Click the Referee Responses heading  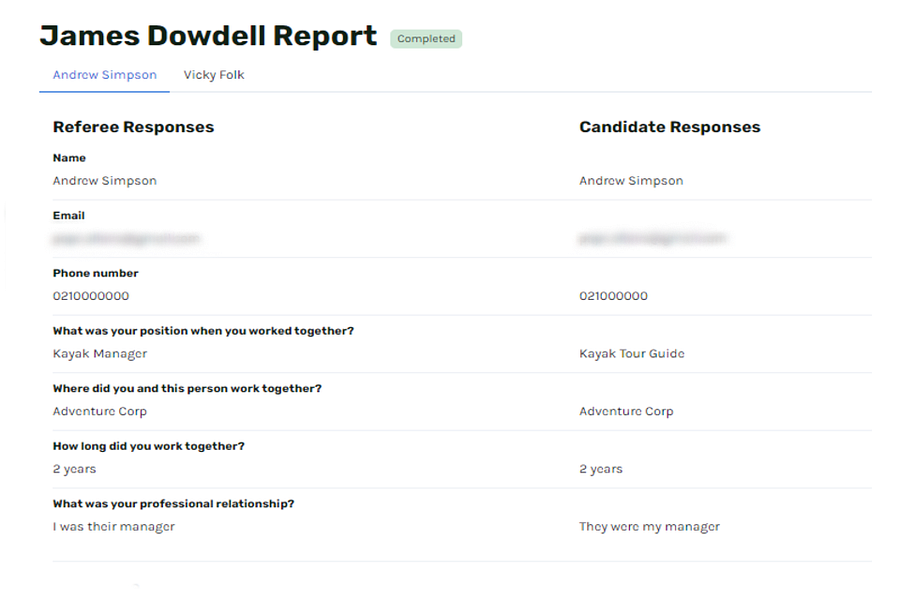[133, 127]
